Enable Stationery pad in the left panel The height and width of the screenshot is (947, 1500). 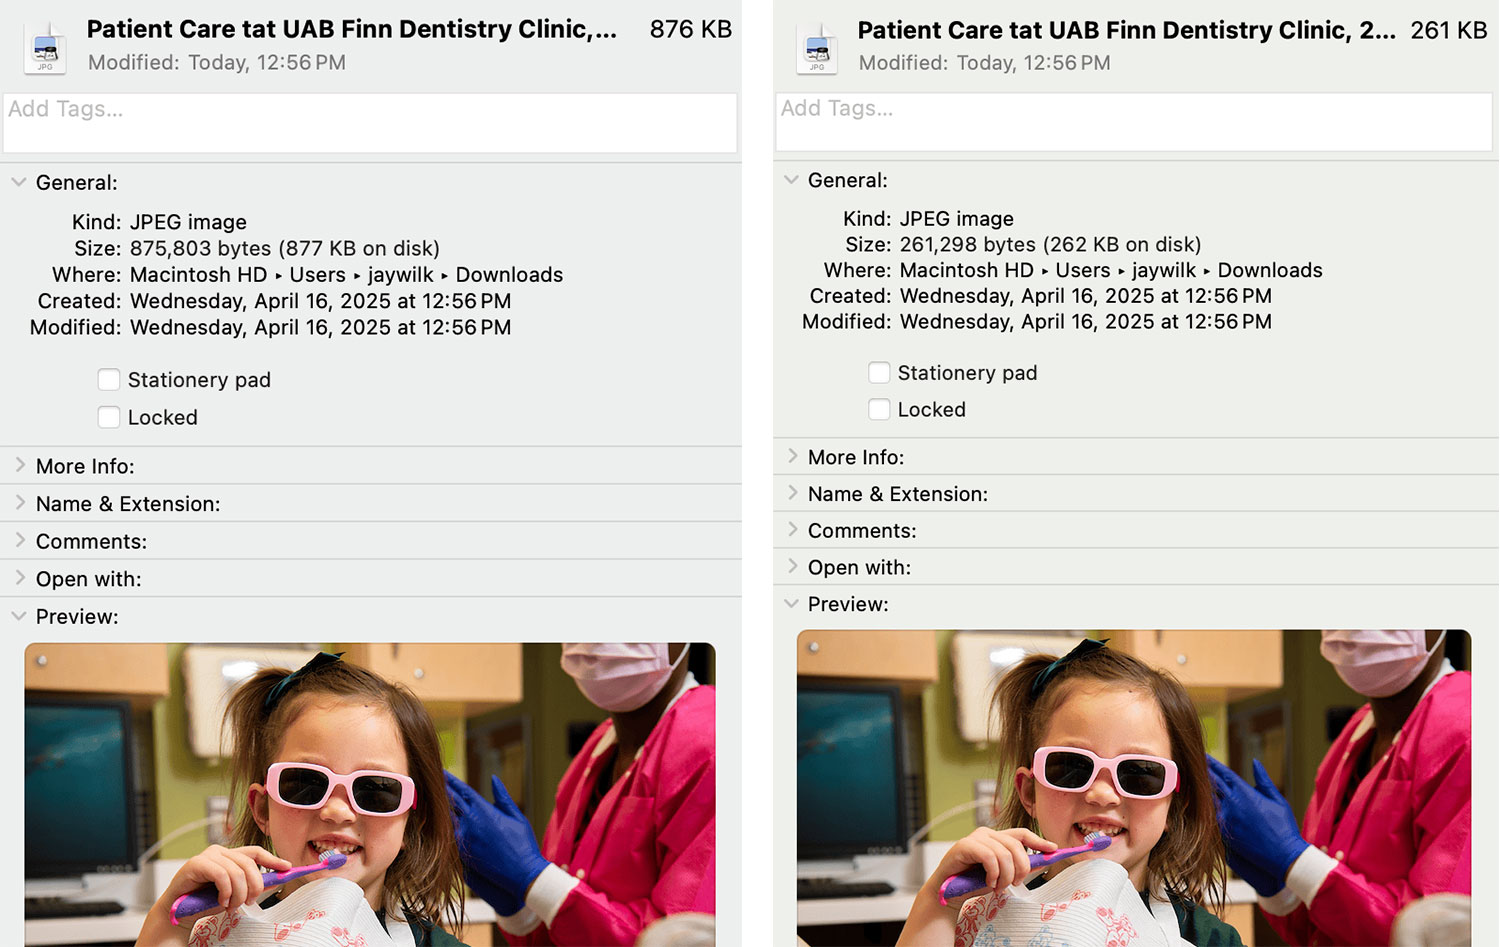tap(109, 380)
